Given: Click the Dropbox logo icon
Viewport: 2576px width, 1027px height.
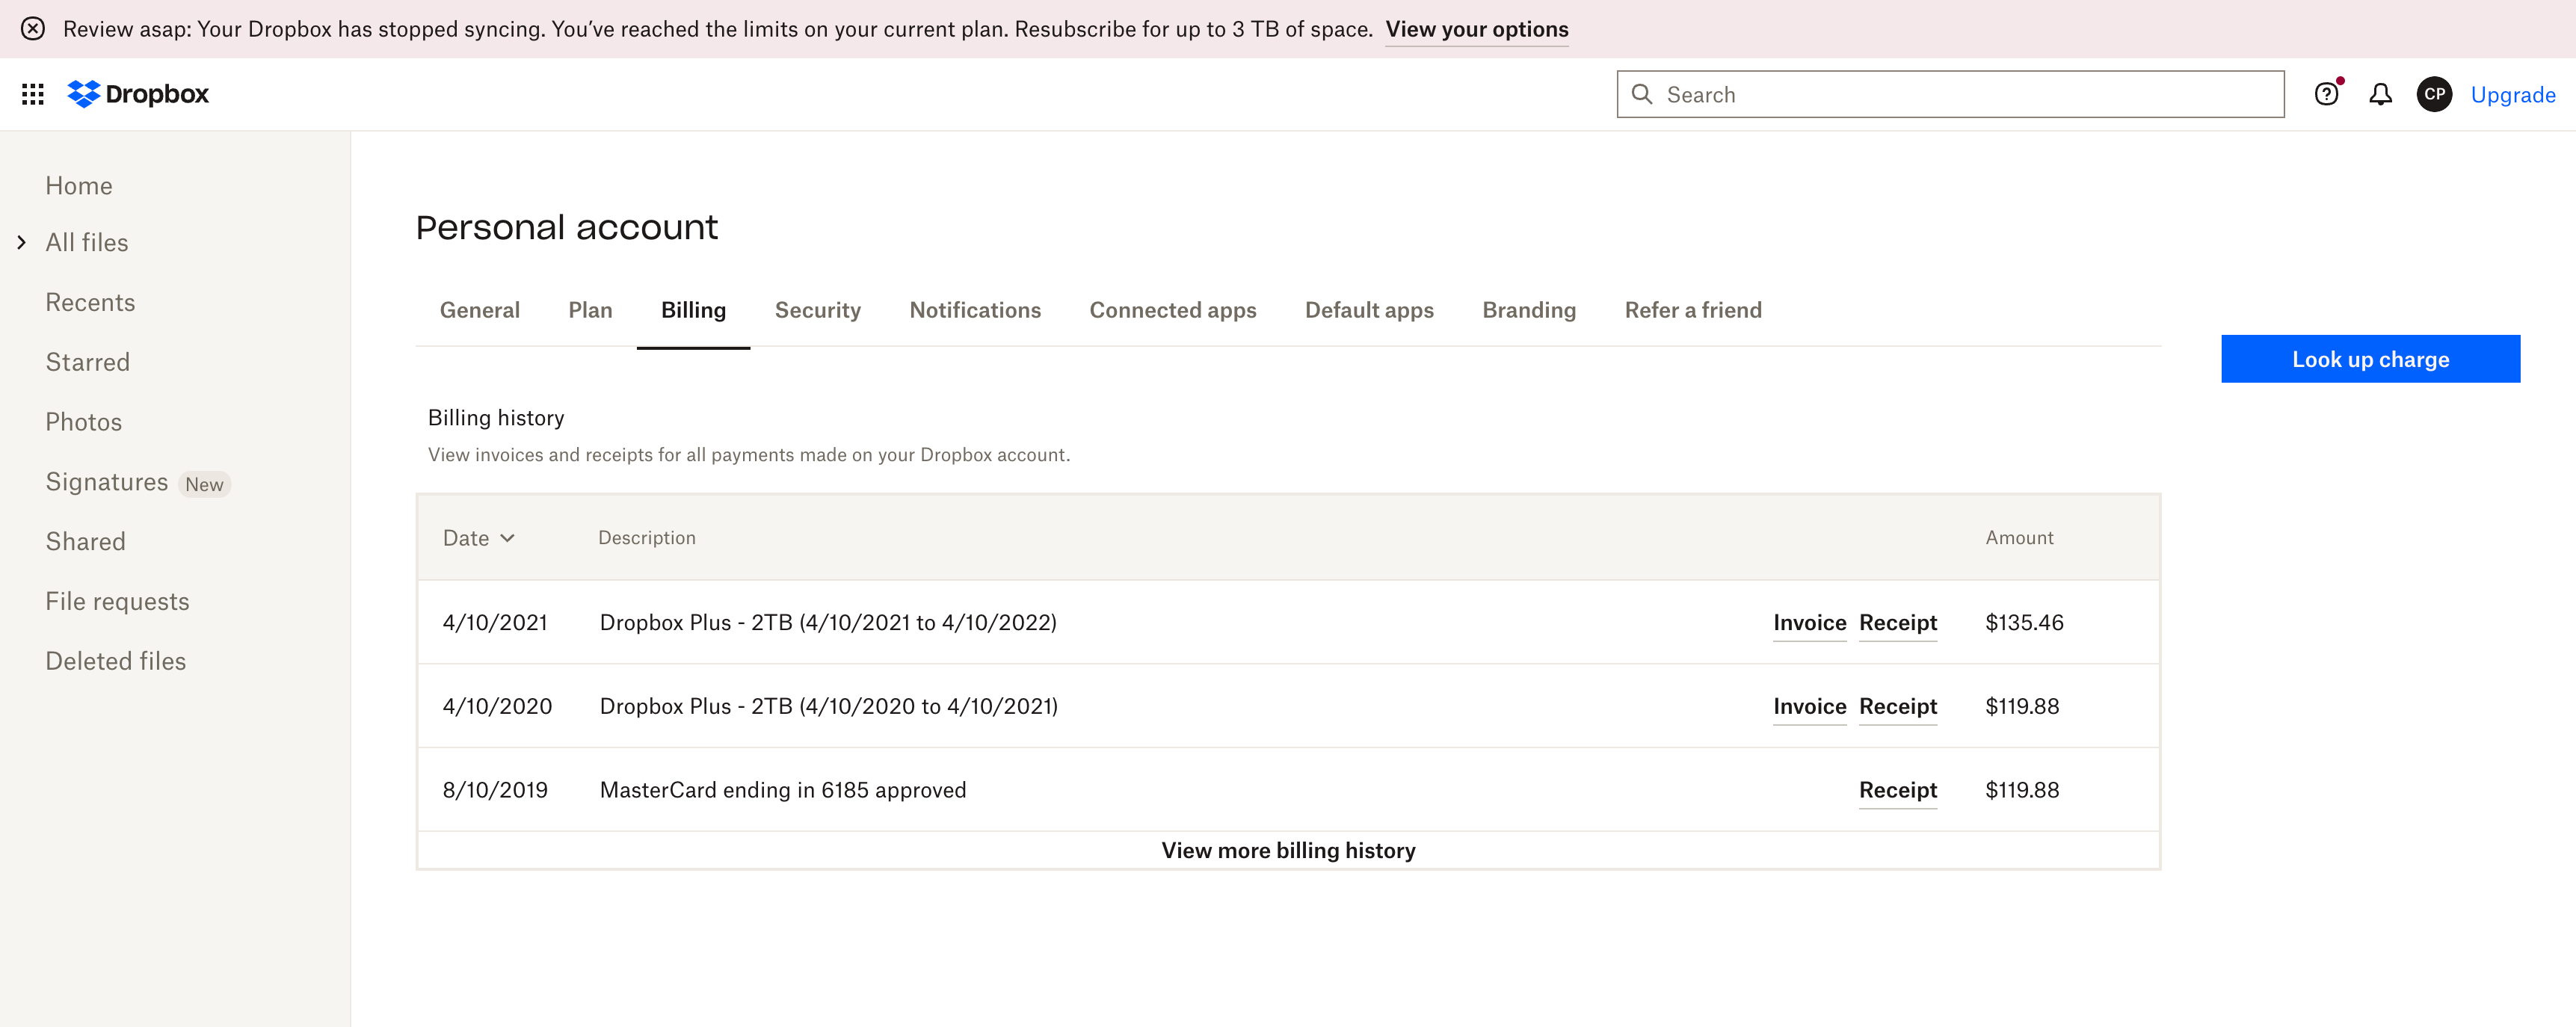Looking at the screenshot, I should click(x=84, y=93).
